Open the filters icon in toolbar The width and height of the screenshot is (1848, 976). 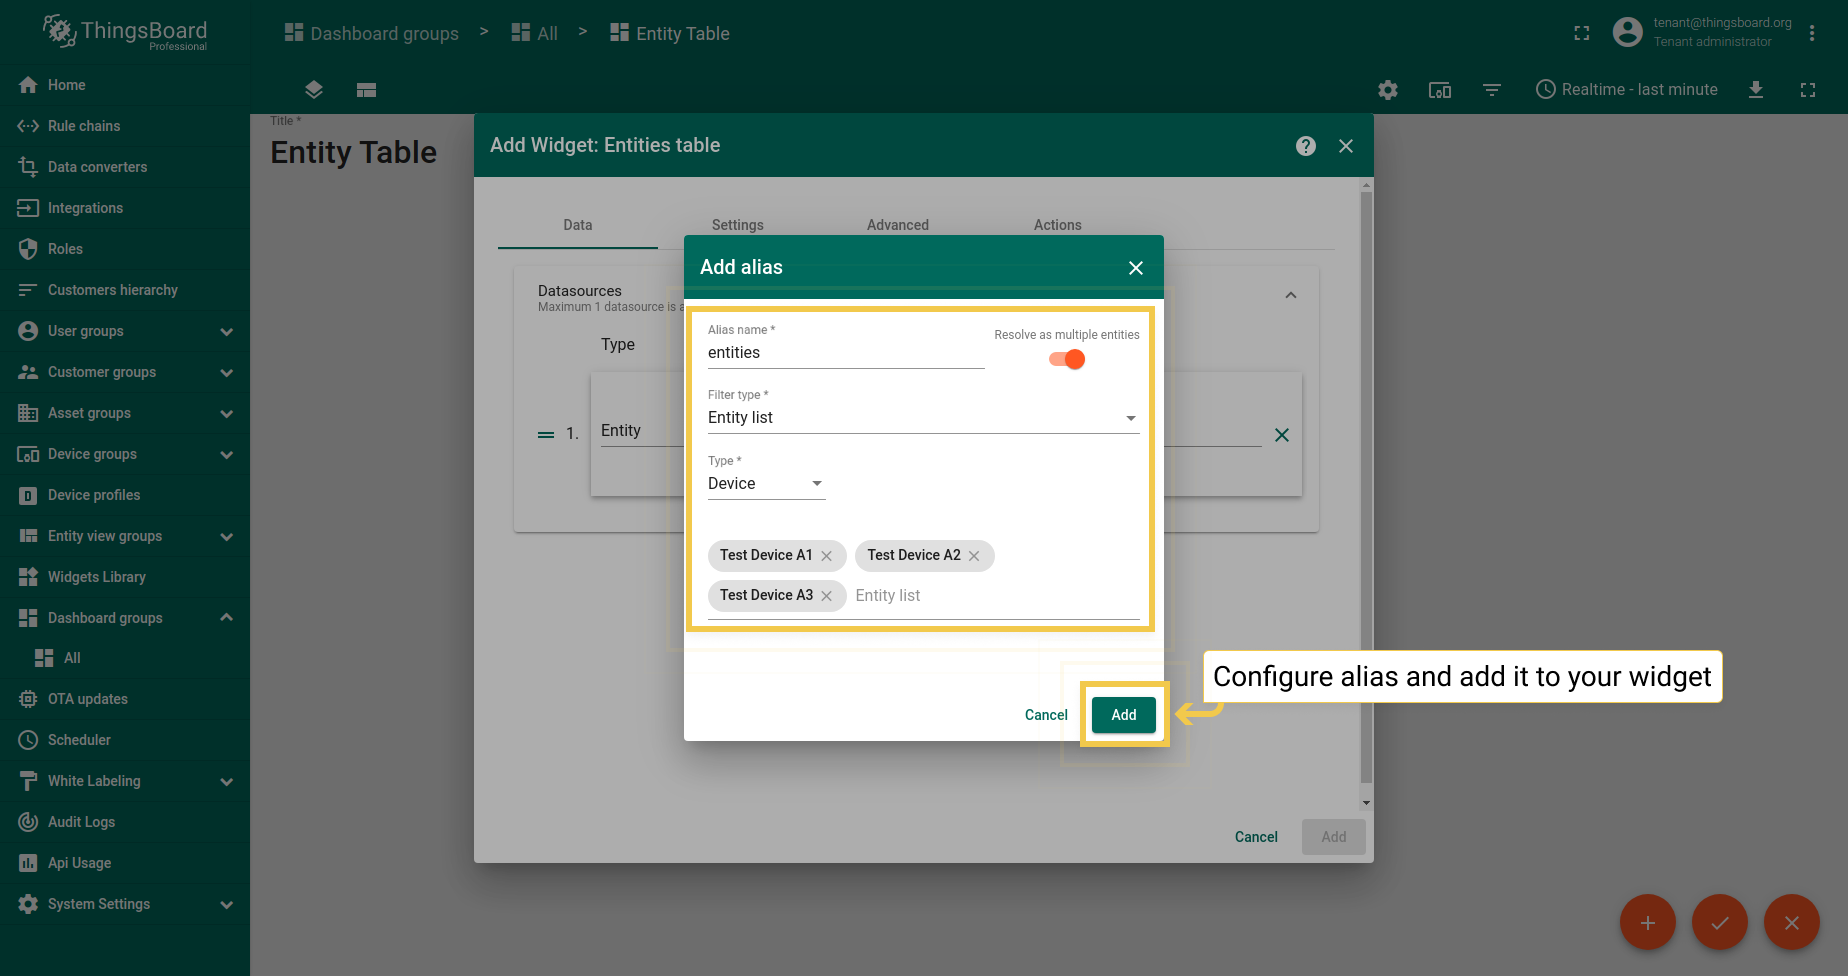click(1492, 90)
